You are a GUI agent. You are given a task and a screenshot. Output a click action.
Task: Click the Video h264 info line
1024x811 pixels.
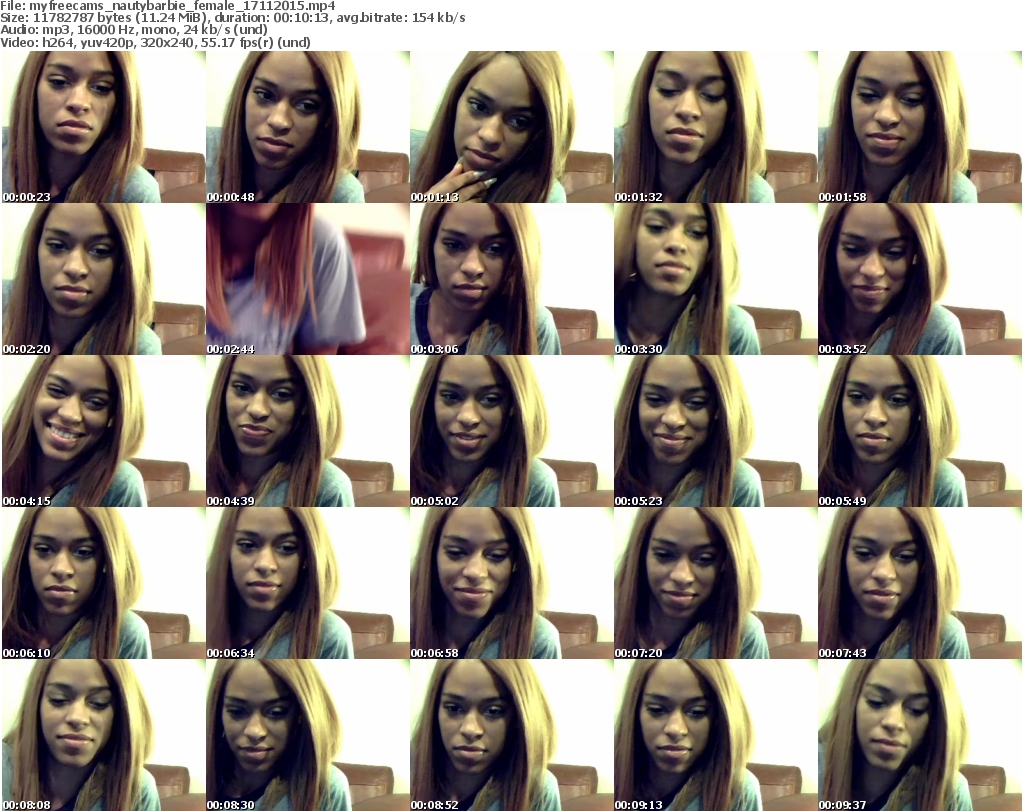pyautogui.click(x=155, y=42)
